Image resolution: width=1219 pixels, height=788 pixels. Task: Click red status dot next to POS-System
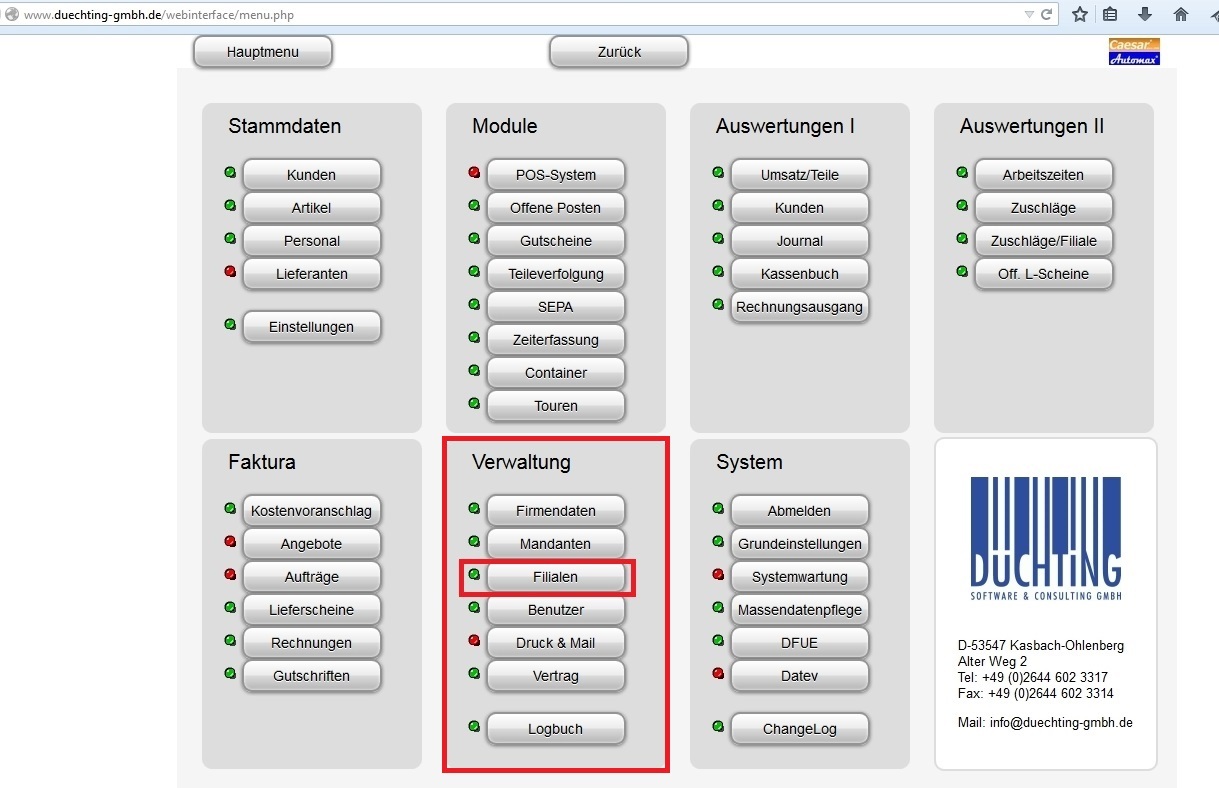coord(474,172)
